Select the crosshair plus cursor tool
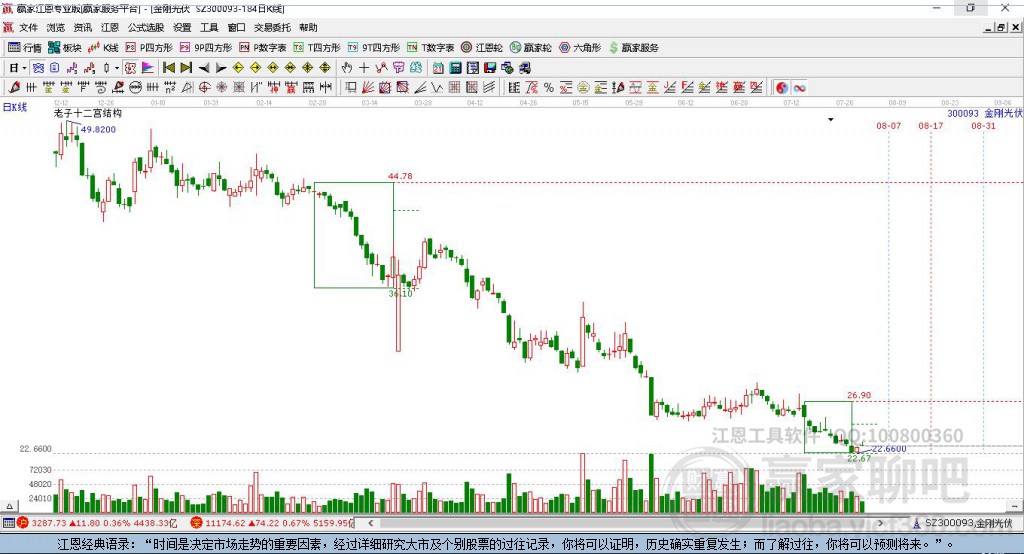This screenshot has height=554, width=1024. (x=364, y=68)
